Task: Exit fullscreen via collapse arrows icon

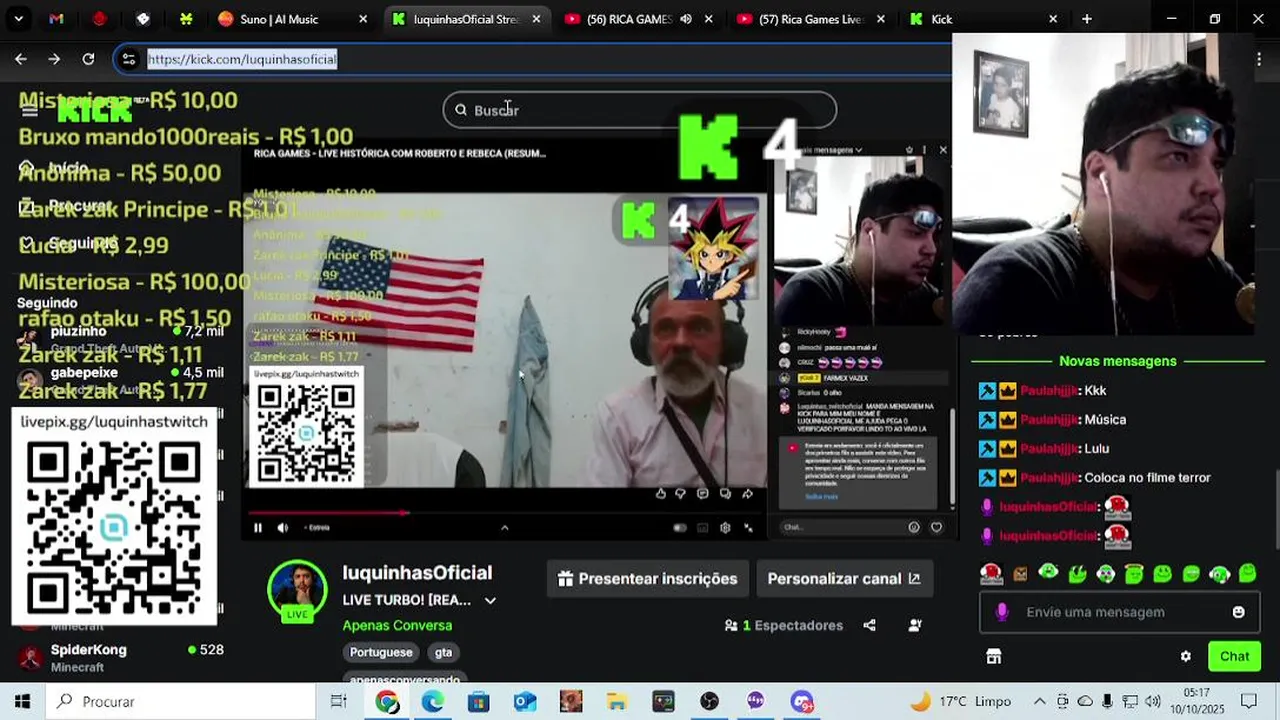Action: [x=748, y=528]
